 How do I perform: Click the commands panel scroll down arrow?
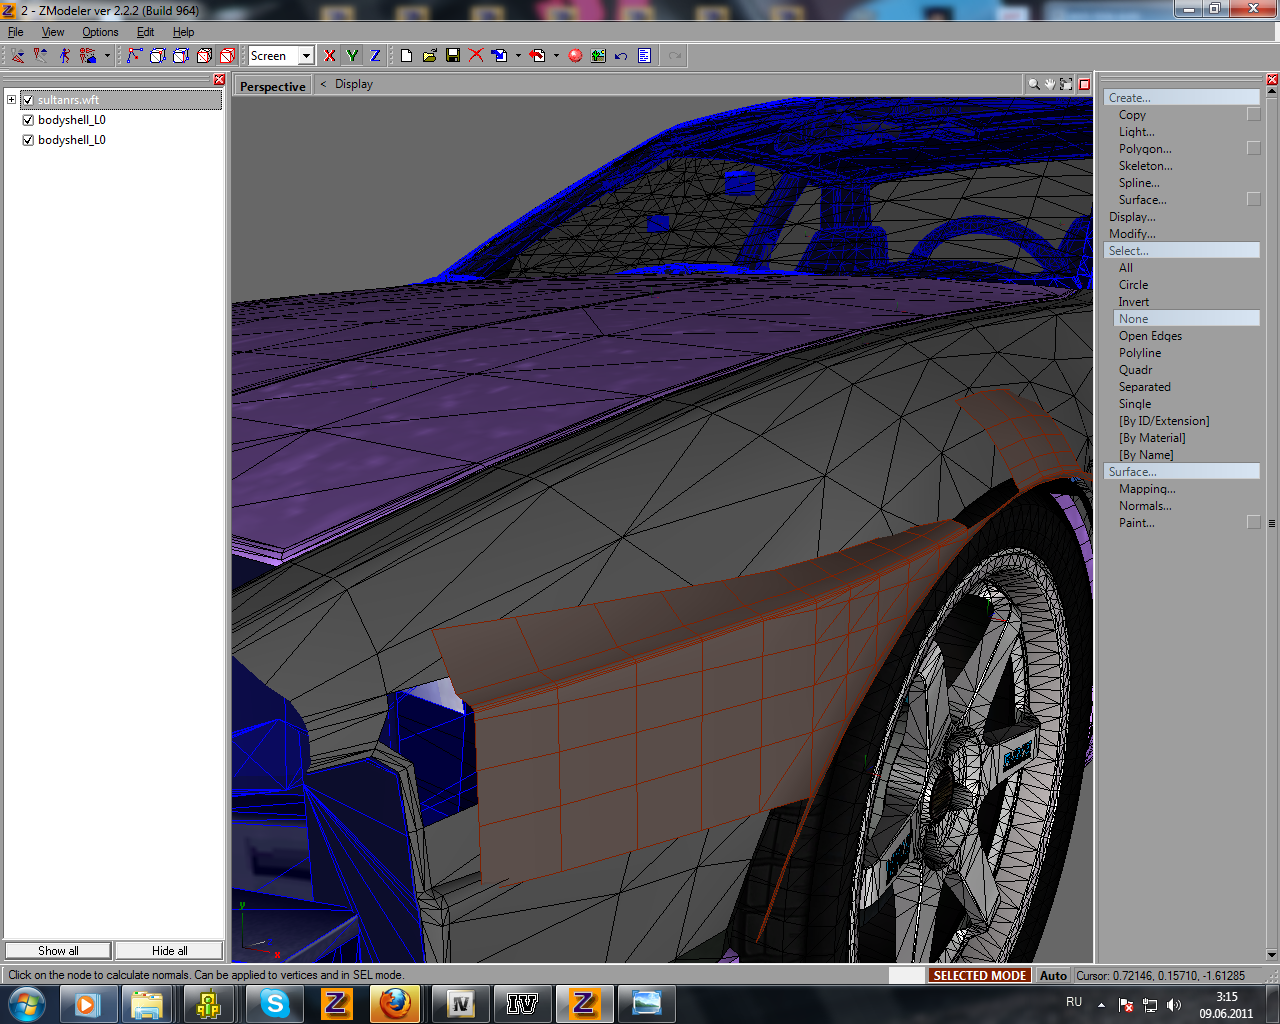[1272, 954]
